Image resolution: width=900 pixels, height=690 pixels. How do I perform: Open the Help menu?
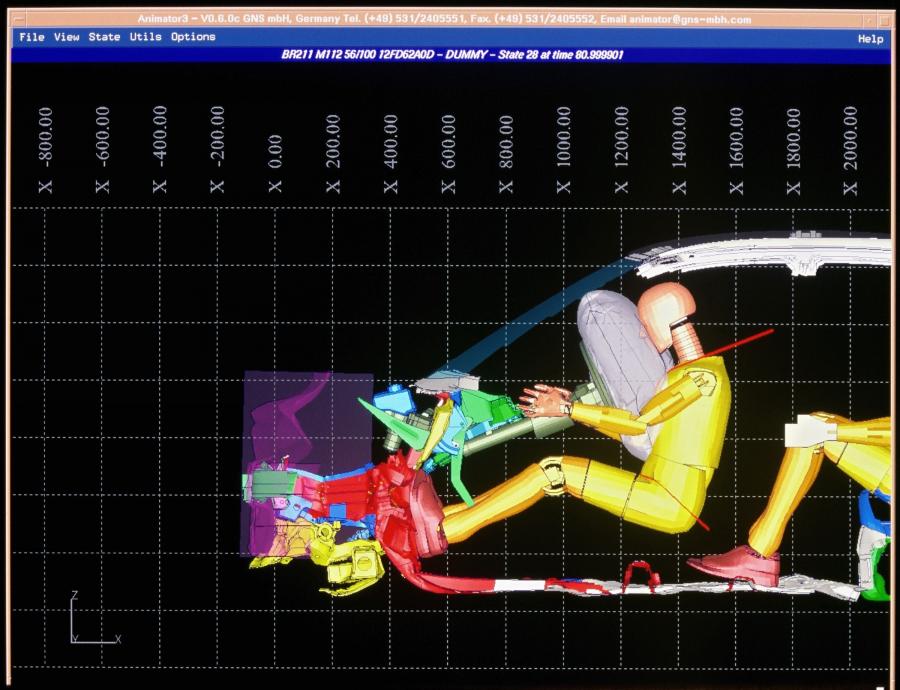[870, 39]
